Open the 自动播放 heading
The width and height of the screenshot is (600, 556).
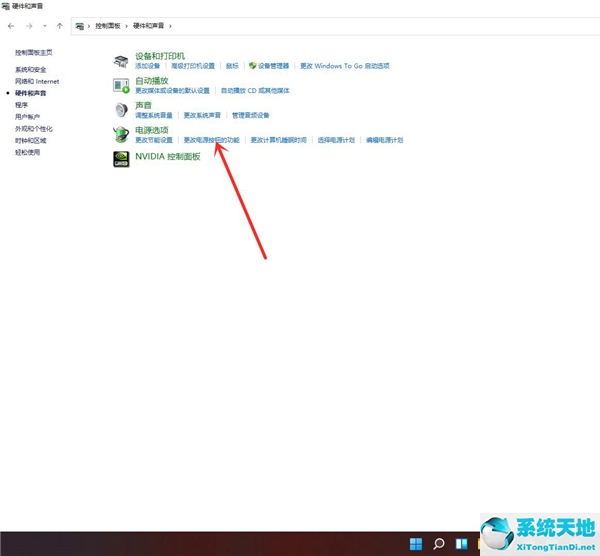click(152, 81)
